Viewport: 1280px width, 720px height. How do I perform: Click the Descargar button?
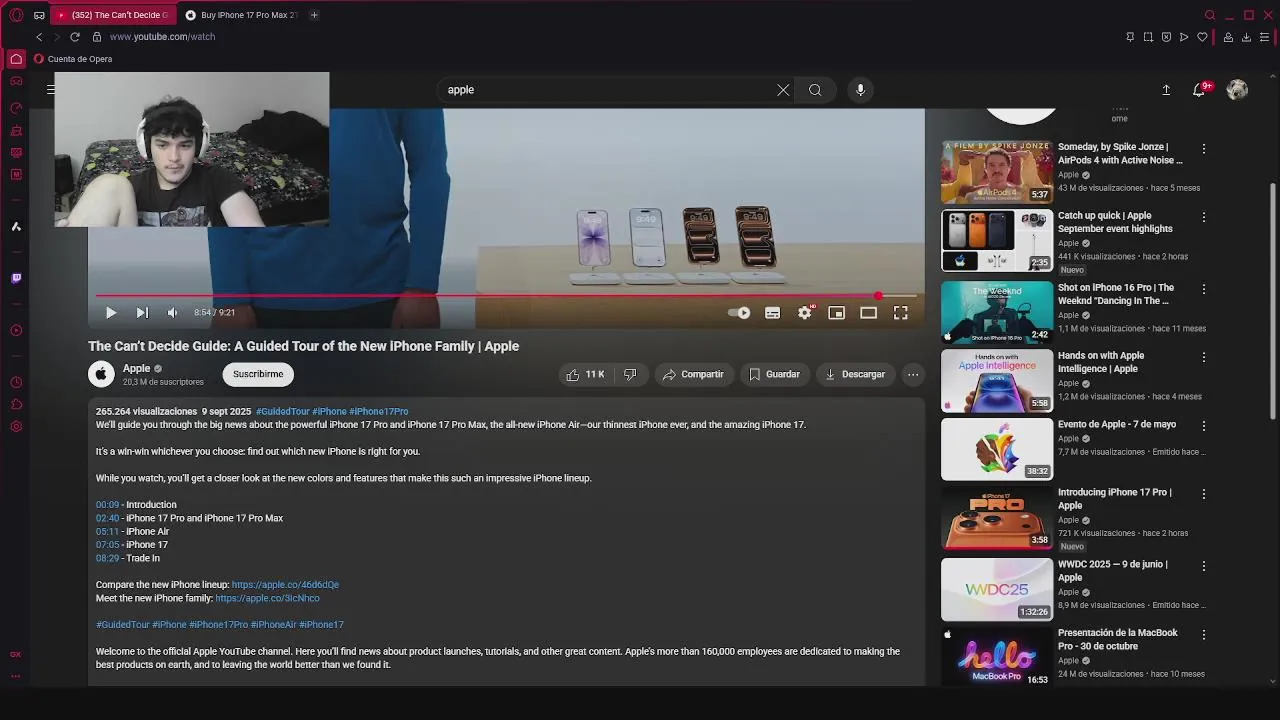(x=855, y=374)
